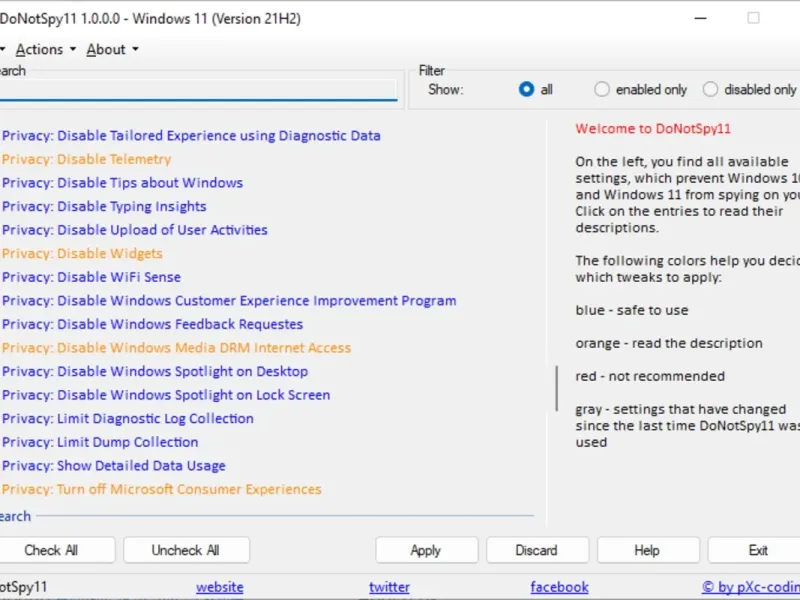
Task: Select Disable Windows Feedback Requestes entry
Action: point(152,324)
